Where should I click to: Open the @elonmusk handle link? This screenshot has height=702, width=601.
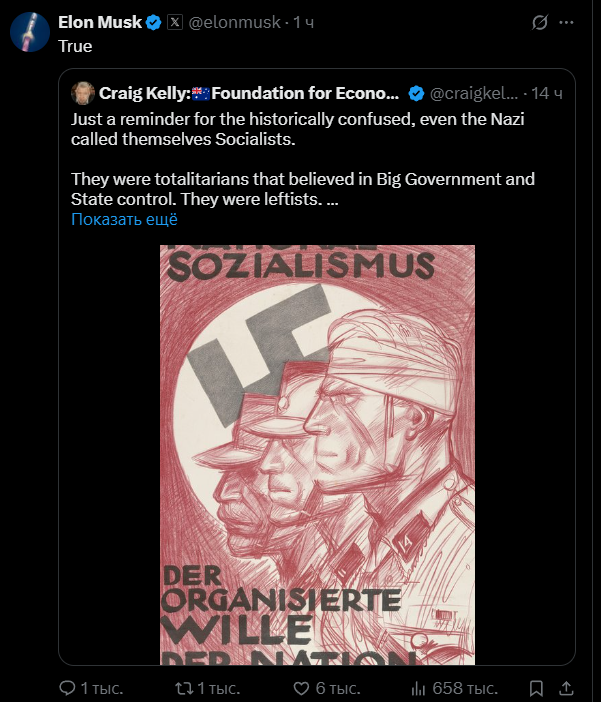(232, 22)
